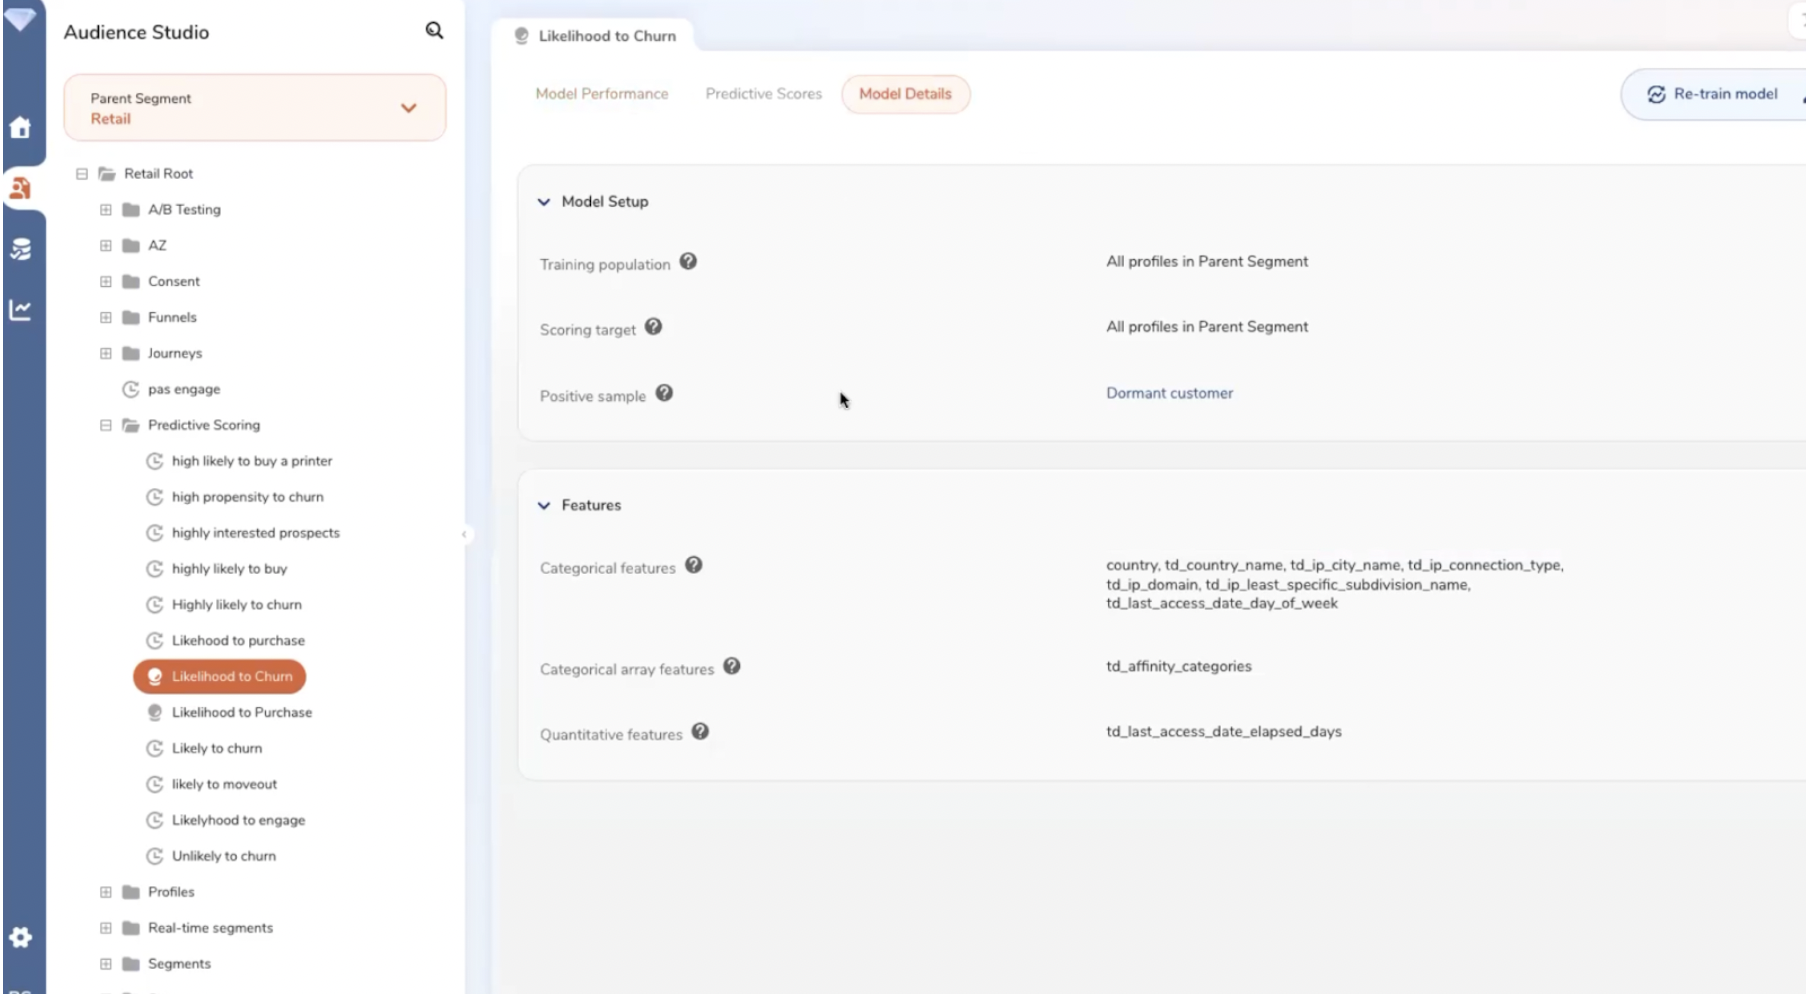The image size is (1806, 994).
Task: Show help for Training population
Action: tap(688, 262)
